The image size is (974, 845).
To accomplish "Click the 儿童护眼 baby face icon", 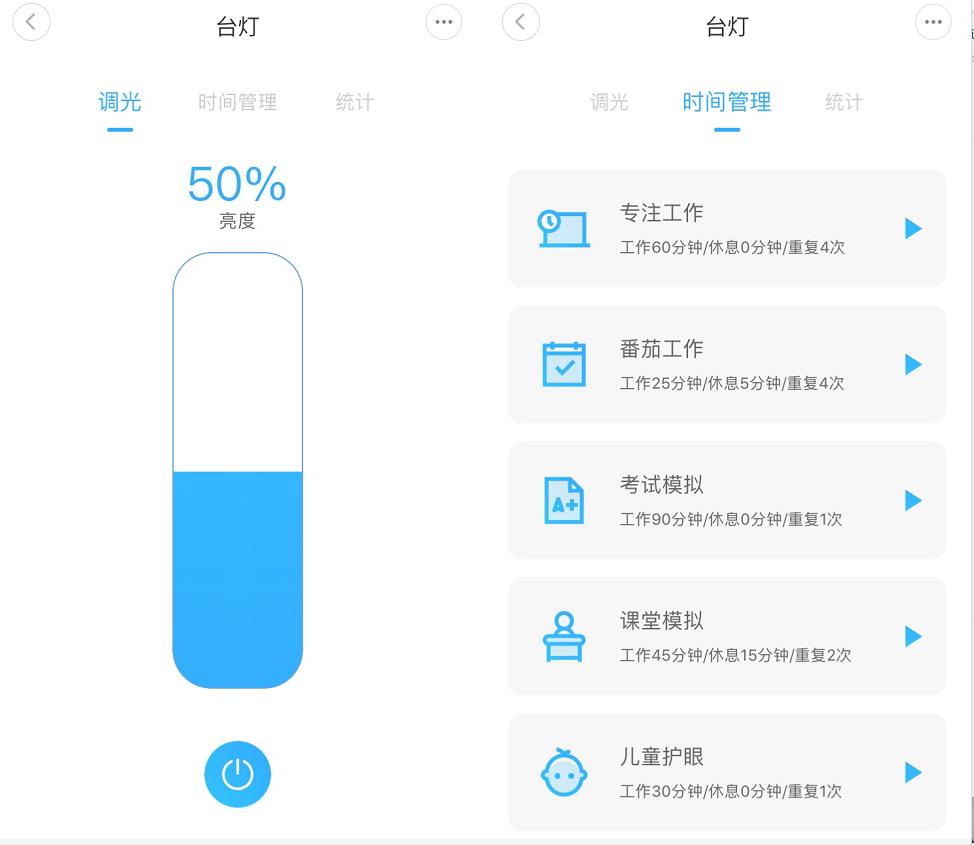I will [564, 772].
